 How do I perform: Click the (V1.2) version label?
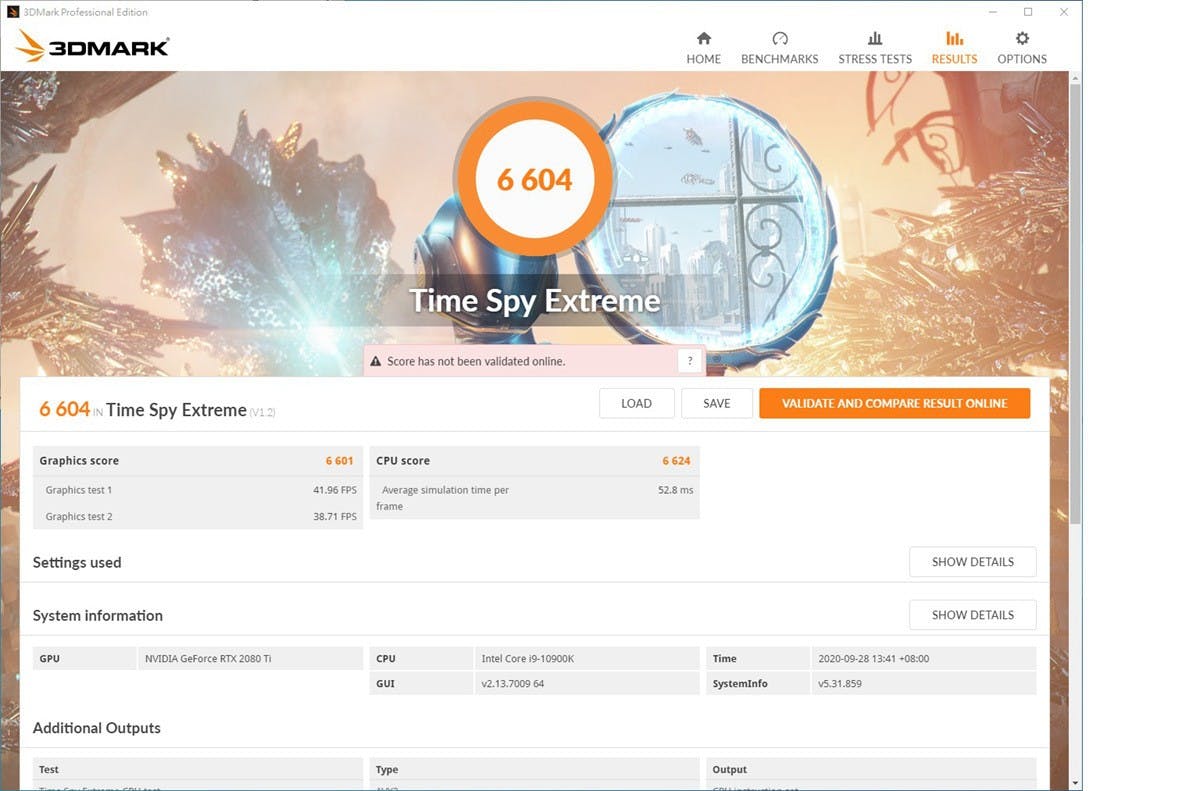(x=262, y=412)
